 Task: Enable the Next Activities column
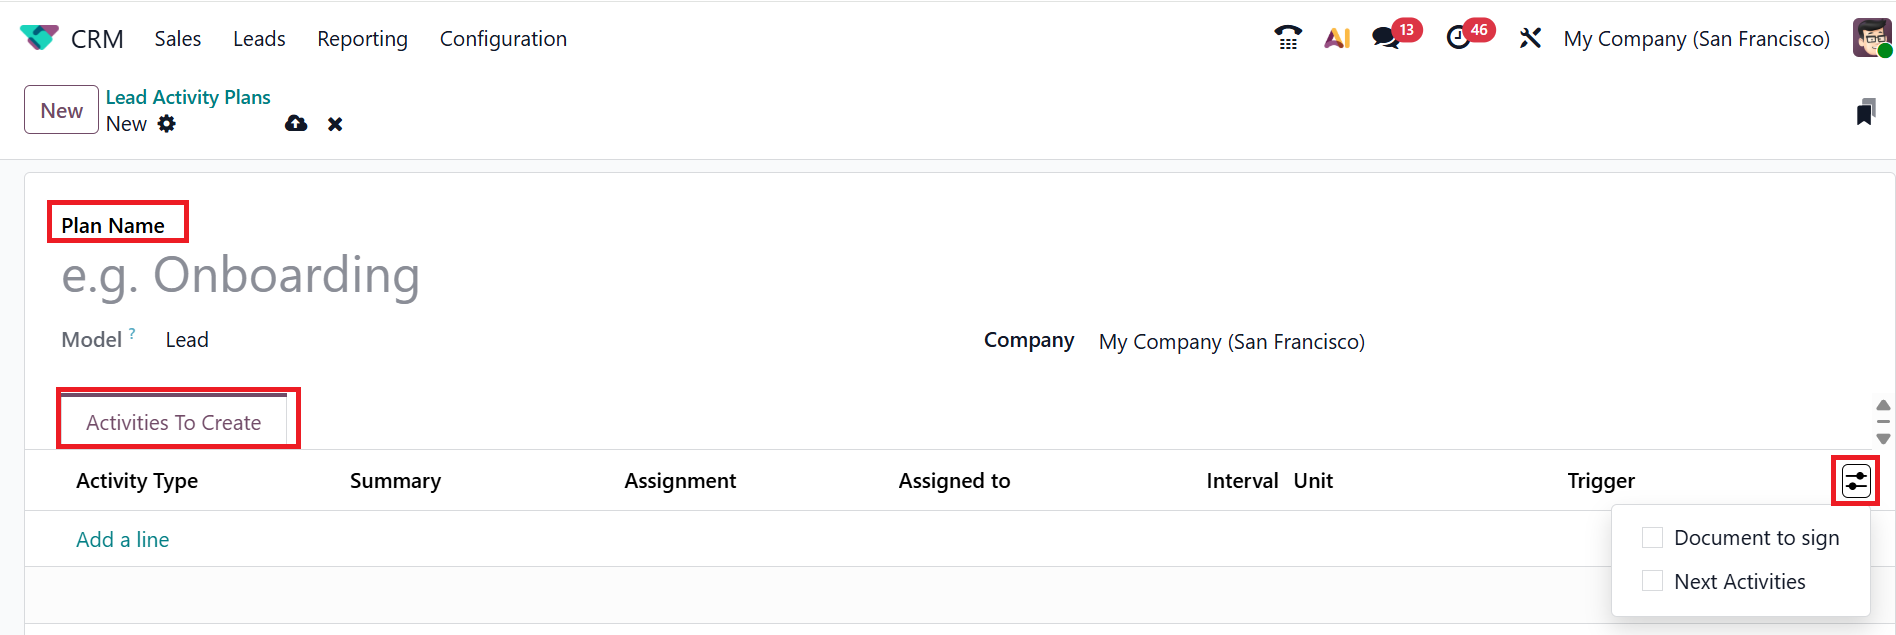pos(1653,581)
